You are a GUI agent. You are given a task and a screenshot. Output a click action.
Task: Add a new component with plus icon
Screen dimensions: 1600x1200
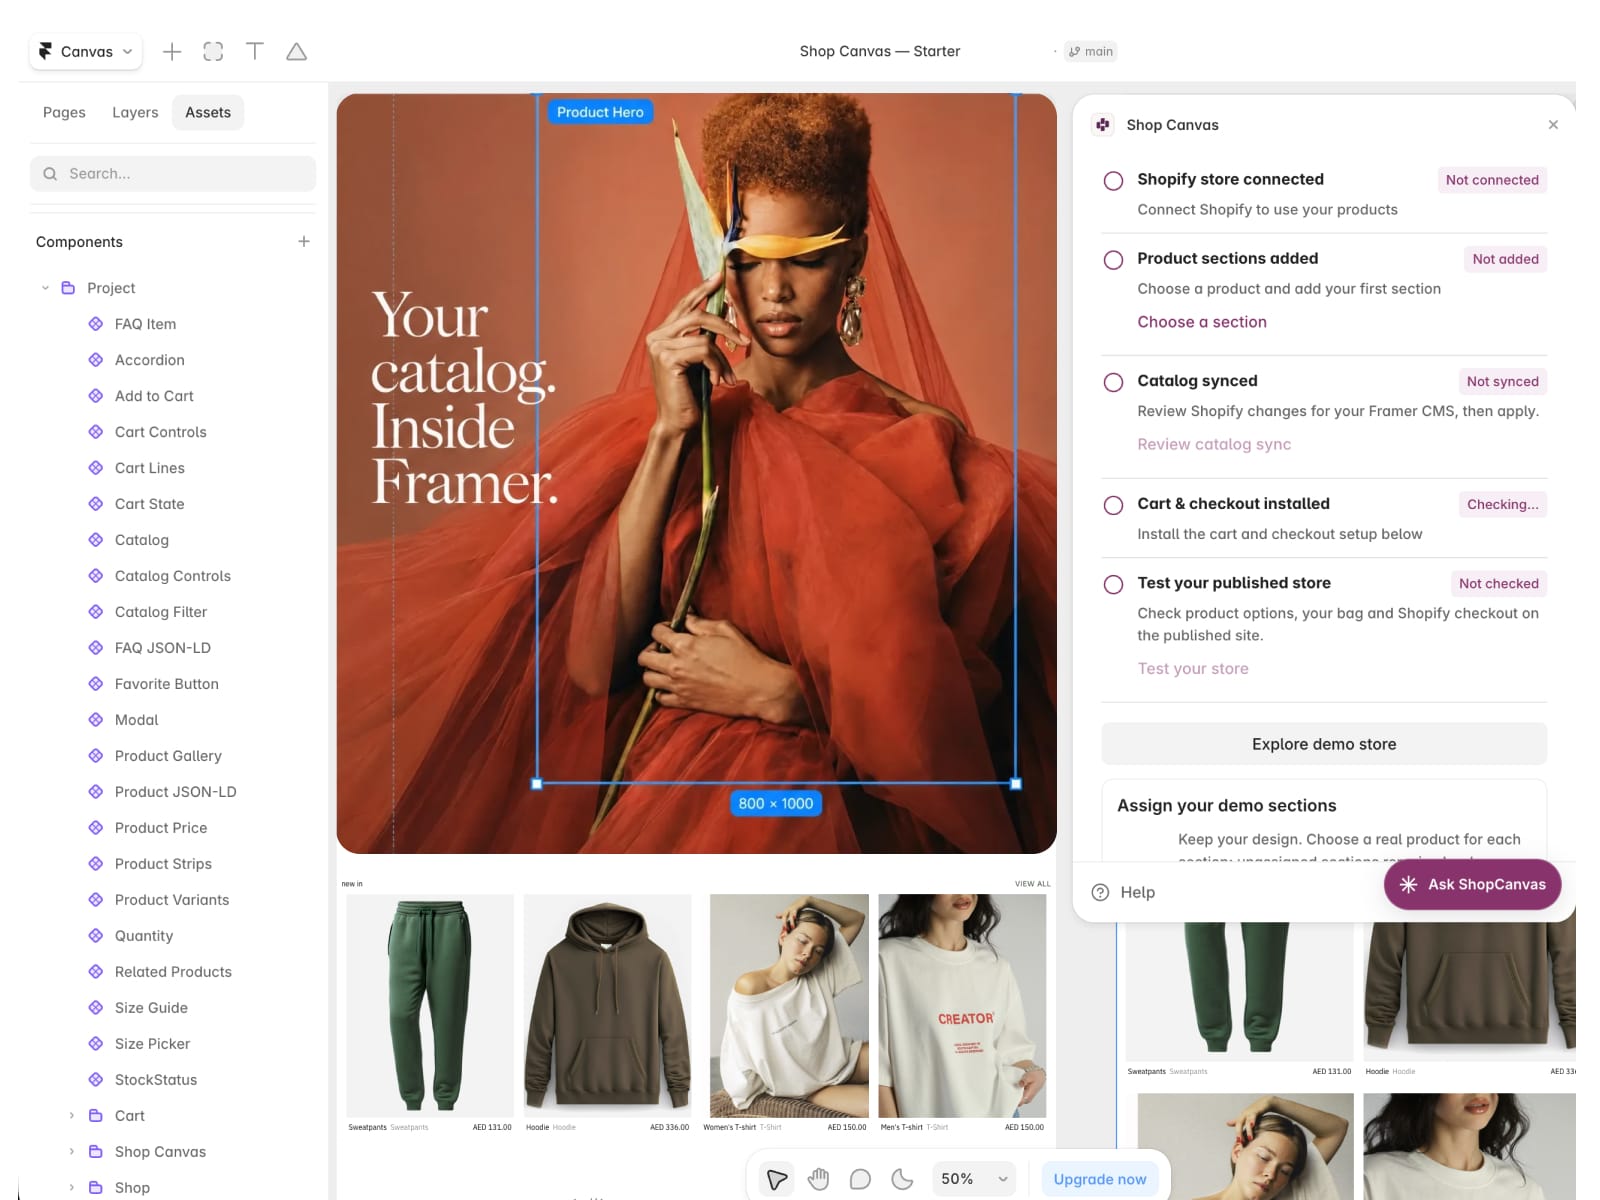click(304, 242)
